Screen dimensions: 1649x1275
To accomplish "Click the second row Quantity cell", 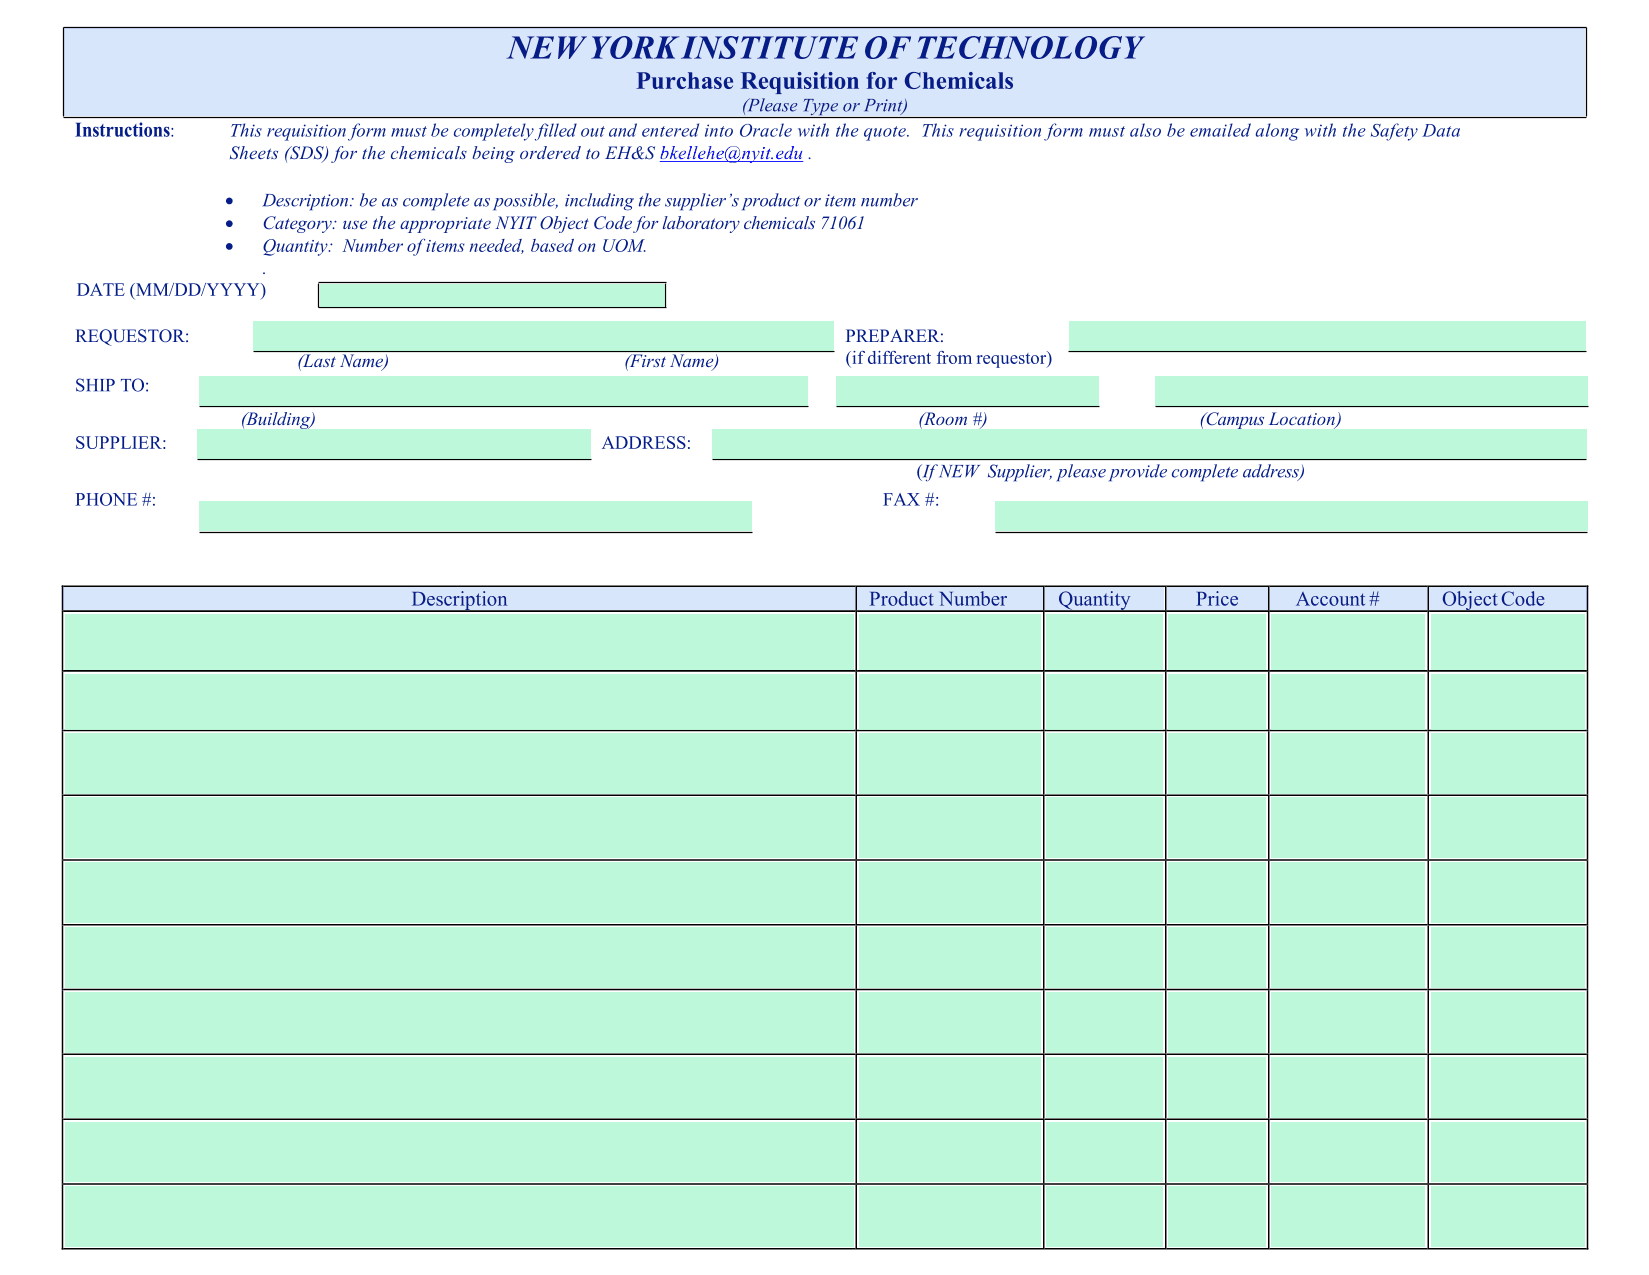I will pos(1105,701).
